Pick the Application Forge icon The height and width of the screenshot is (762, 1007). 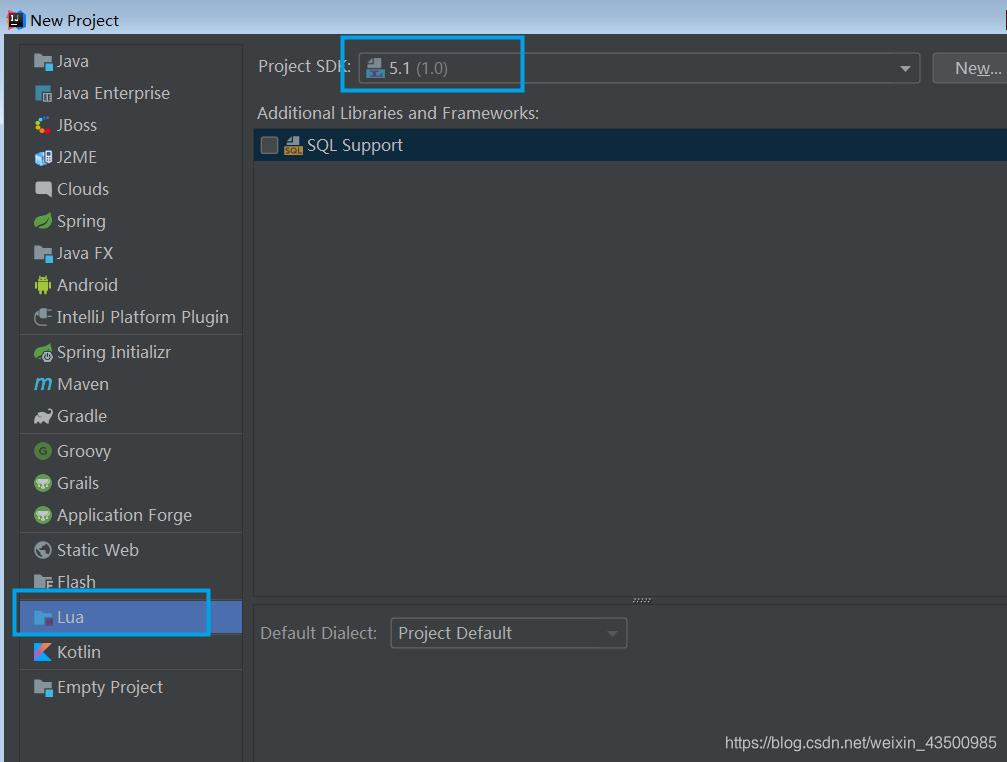43,515
